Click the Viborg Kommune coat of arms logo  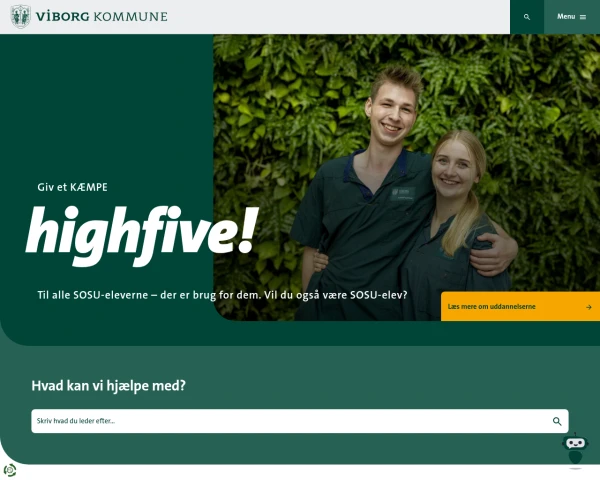[x=20, y=16]
